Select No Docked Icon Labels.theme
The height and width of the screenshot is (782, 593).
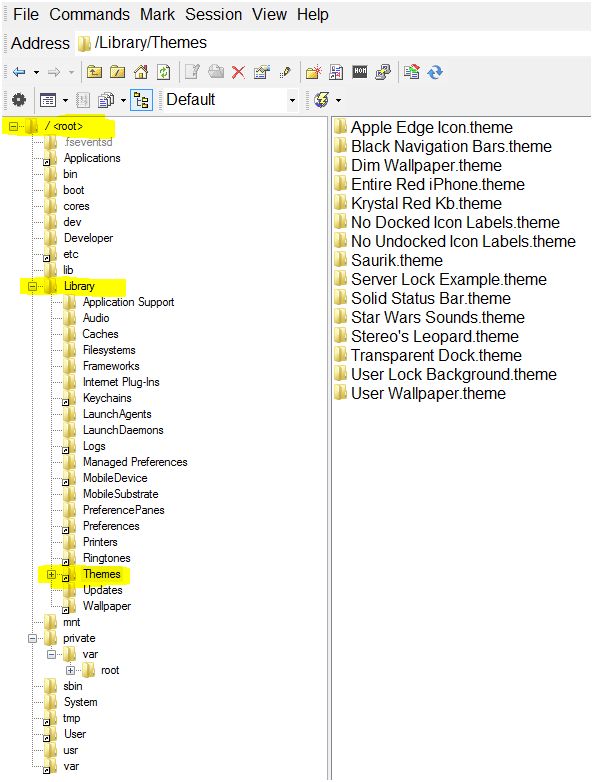pos(455,222)
